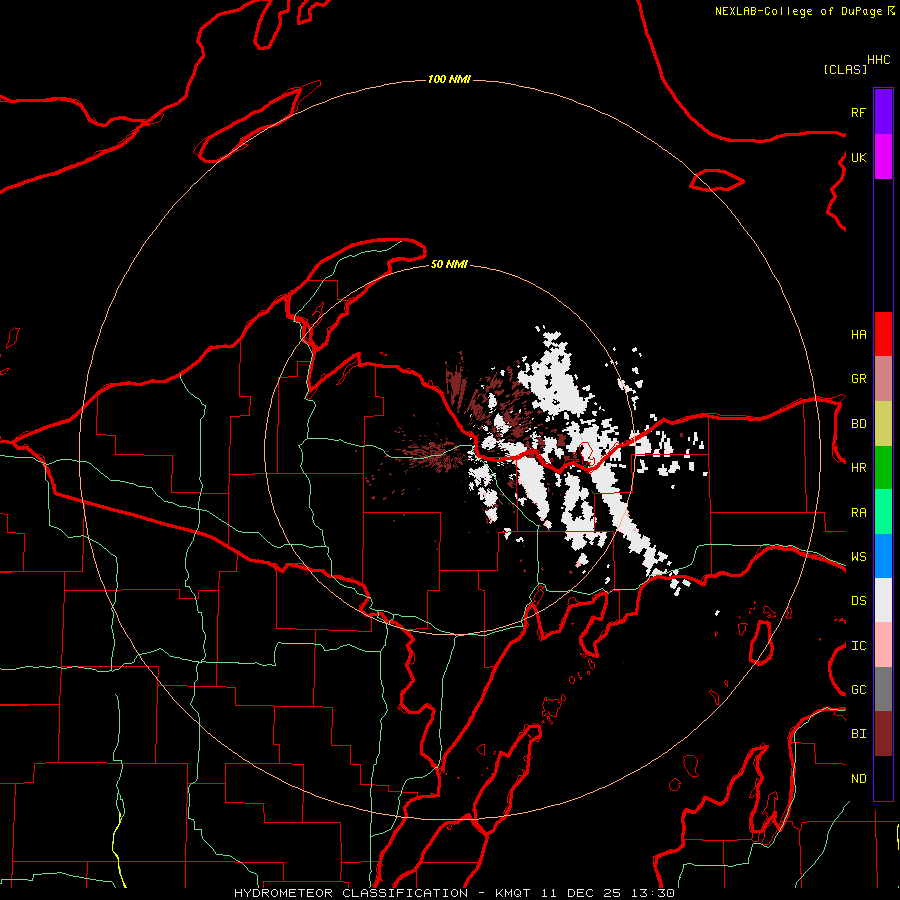
Task: Click the RF purple legend swatch
Action: click(x=883, y=112)
